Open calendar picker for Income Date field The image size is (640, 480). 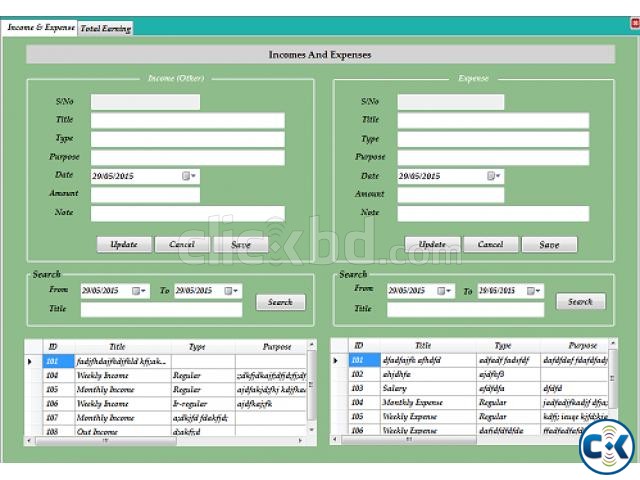(x=189, y=176)
